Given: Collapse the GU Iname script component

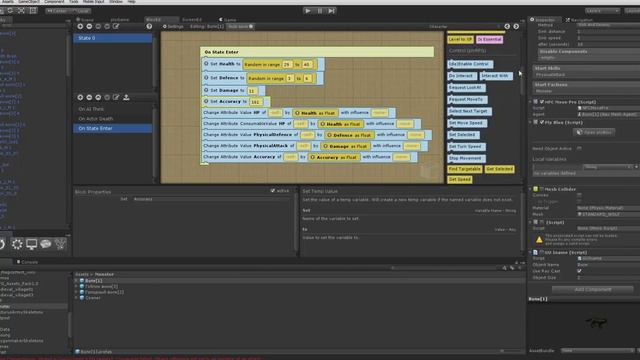Looking at the screenshot, I should coord(531,253).
